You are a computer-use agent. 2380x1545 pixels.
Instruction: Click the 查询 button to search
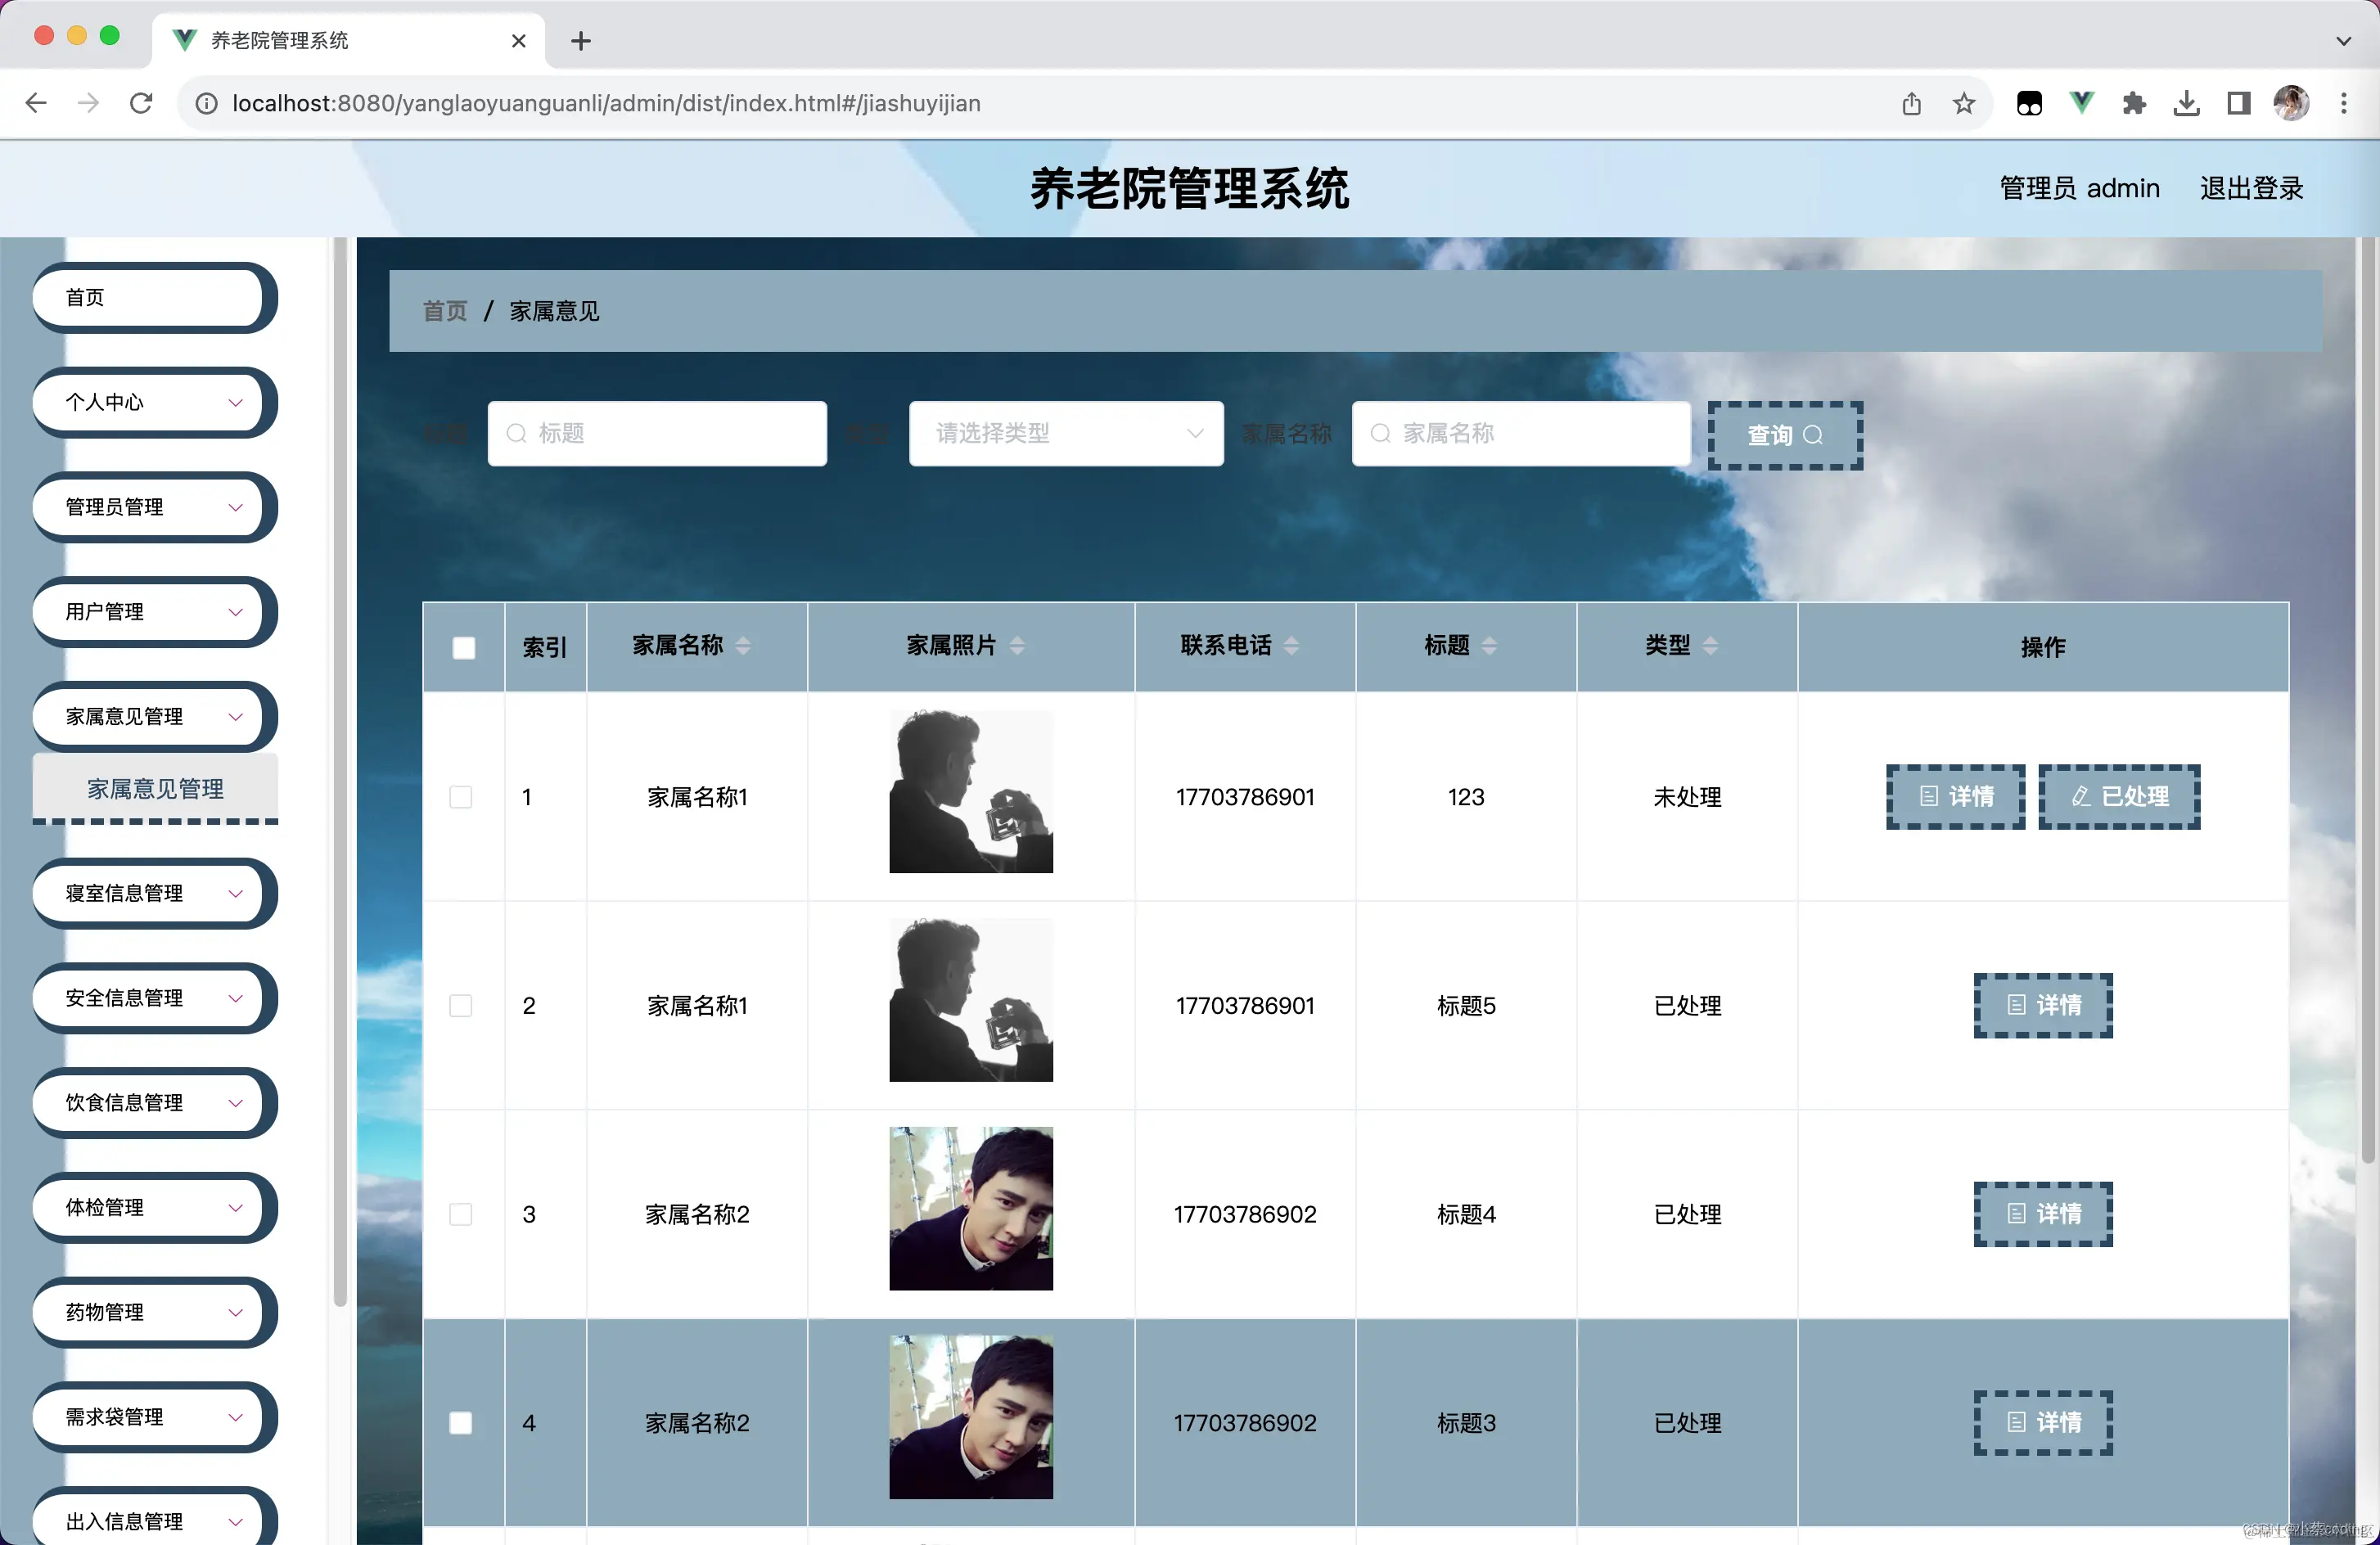coord(1784,436)
